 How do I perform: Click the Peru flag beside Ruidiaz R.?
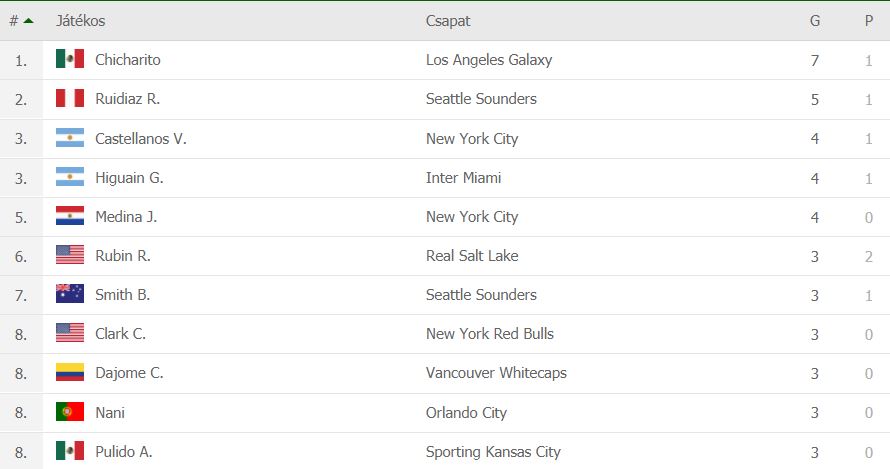(70, 98)
